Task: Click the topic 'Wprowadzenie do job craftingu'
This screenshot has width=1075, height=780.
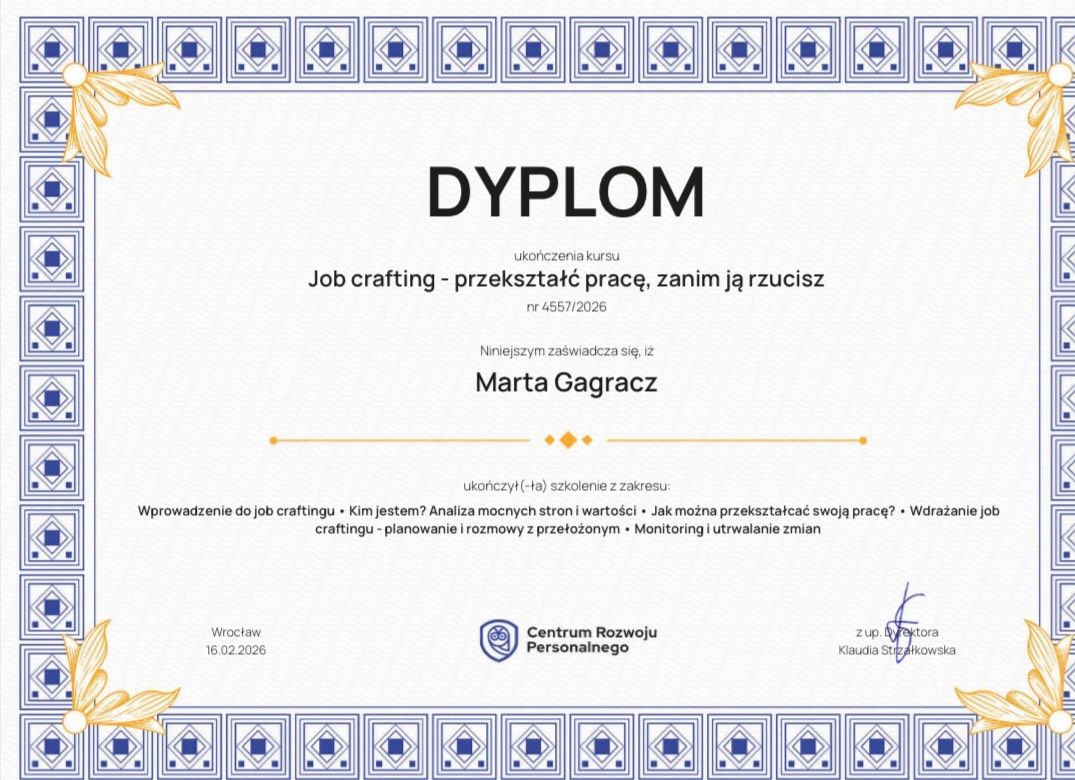Action: tap(236, 511)
